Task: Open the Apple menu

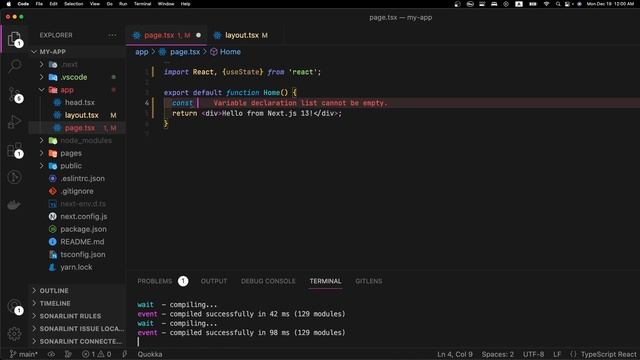Action: pyautogui.click(x=8, y=4)
